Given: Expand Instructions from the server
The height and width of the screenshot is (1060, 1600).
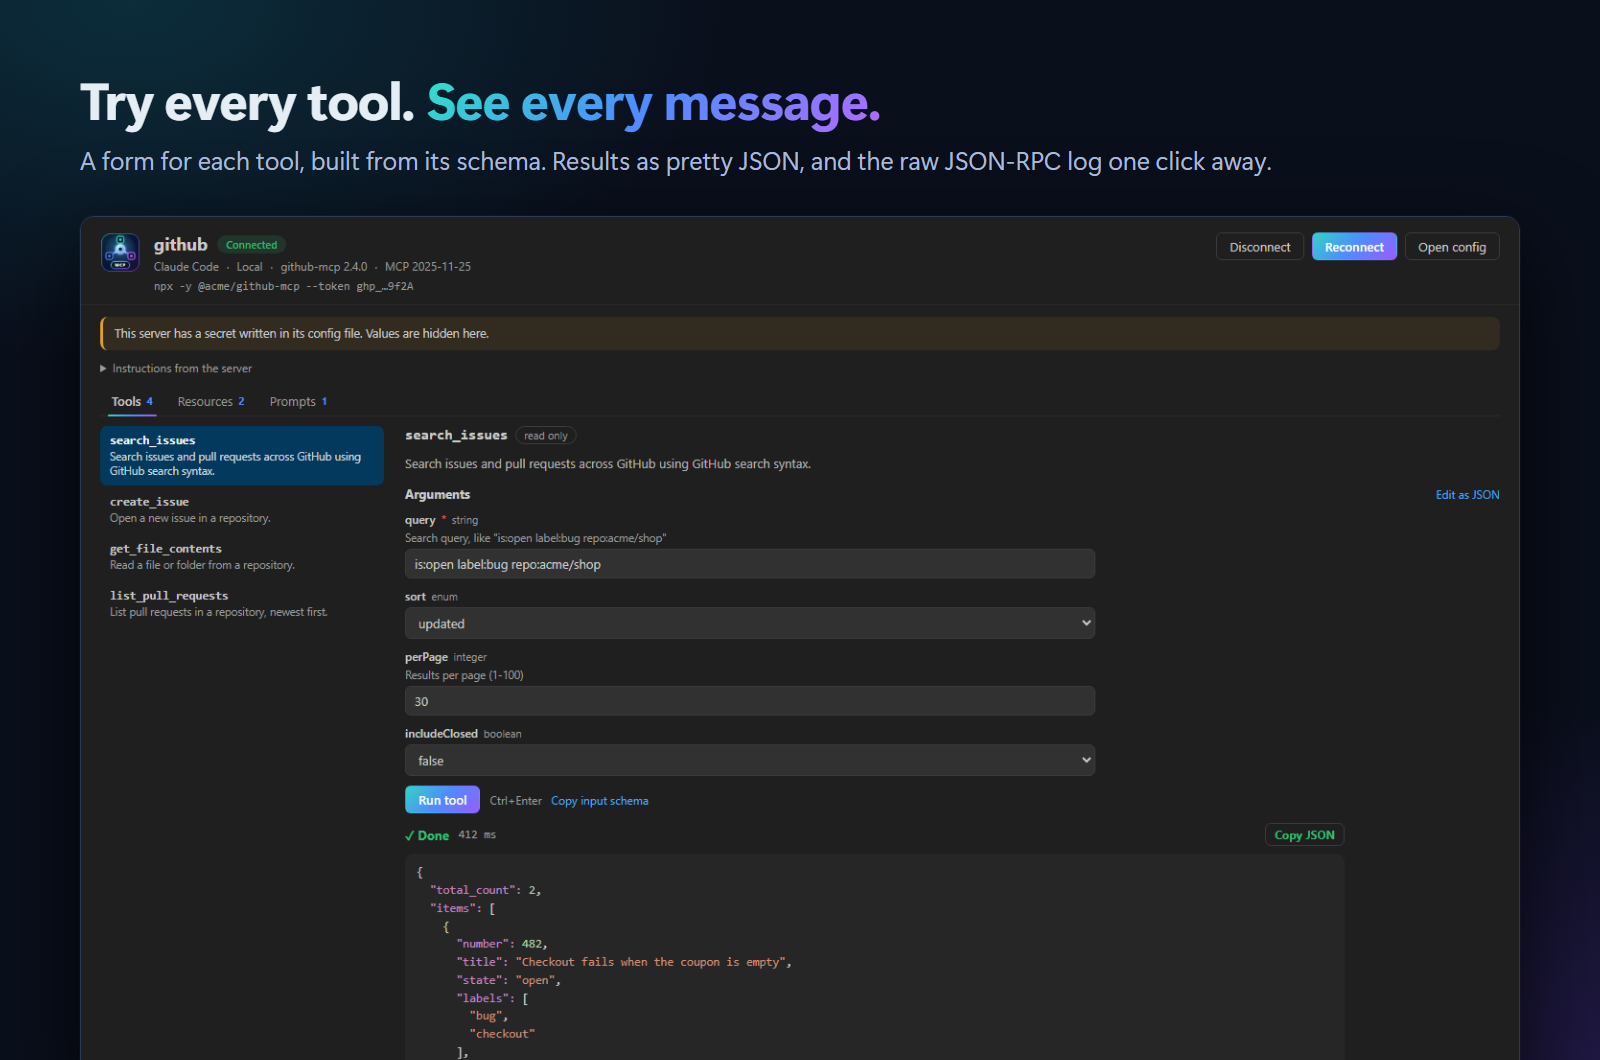Looking at the screenshot, I should point(176,368).
